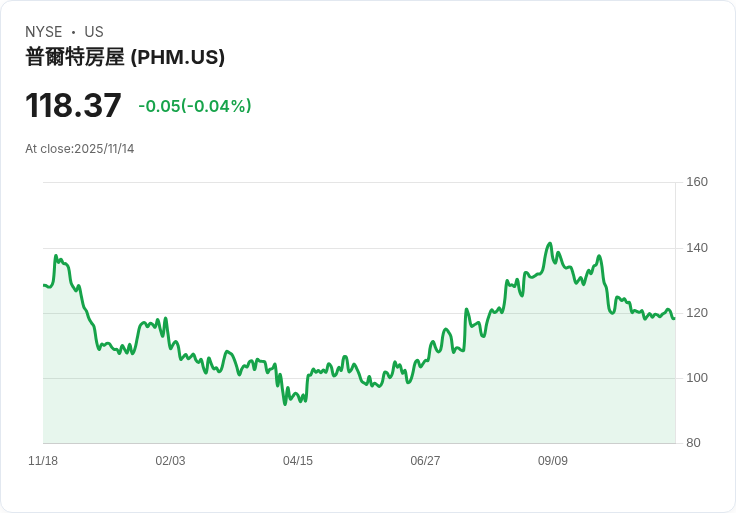Screen dimensions: 736x513
Task: Click the NYSE exchange label
Action: click(x=44, y=32)
